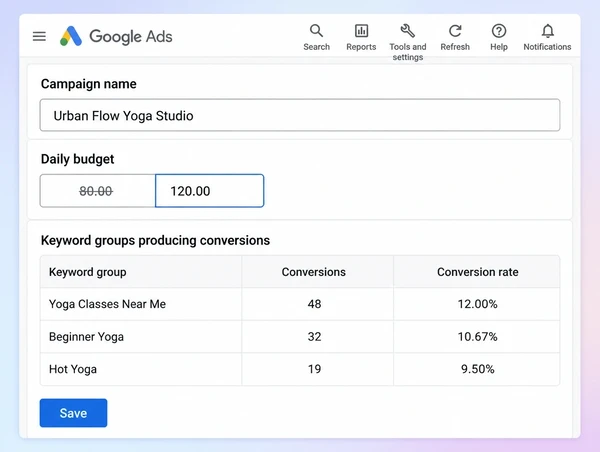Click the Campaign name label
The image size is (600, 452).
tap(89, 84)
